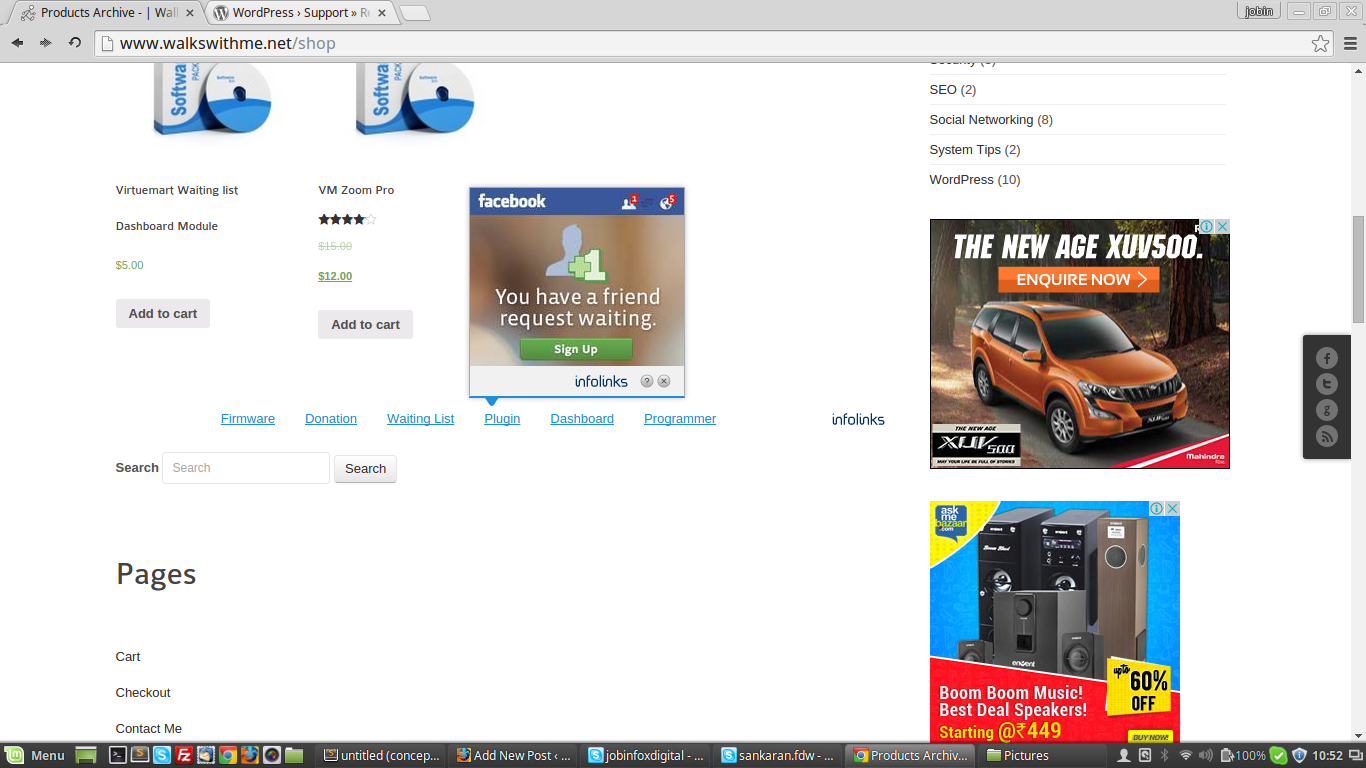Switch to Products Archive tab
Screen dimensions: 1366x768
(106, 13)
